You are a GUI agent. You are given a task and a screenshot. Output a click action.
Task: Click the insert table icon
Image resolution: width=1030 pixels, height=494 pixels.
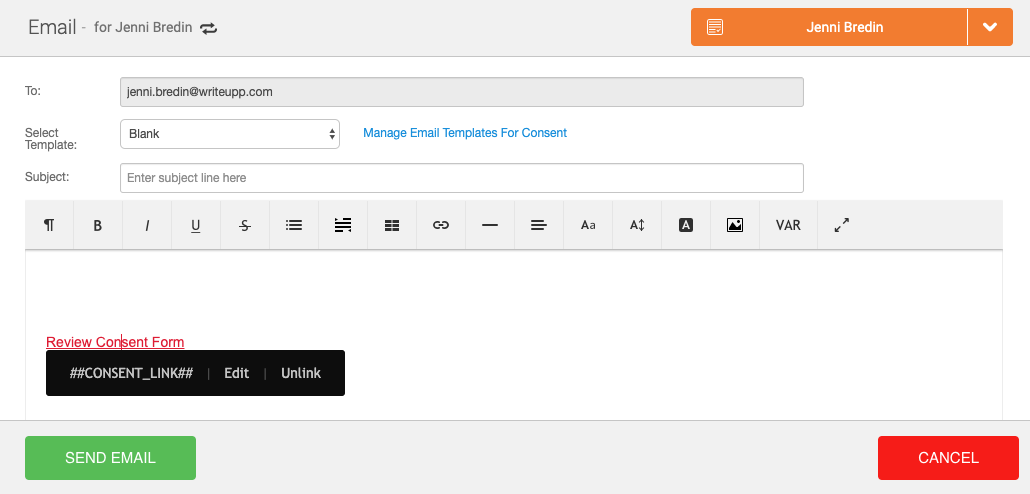[x=392, y=225]
